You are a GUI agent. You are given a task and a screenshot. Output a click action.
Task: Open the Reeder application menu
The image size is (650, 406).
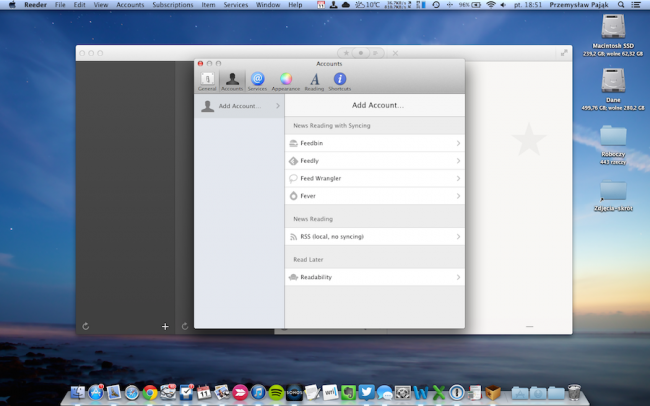35,5
